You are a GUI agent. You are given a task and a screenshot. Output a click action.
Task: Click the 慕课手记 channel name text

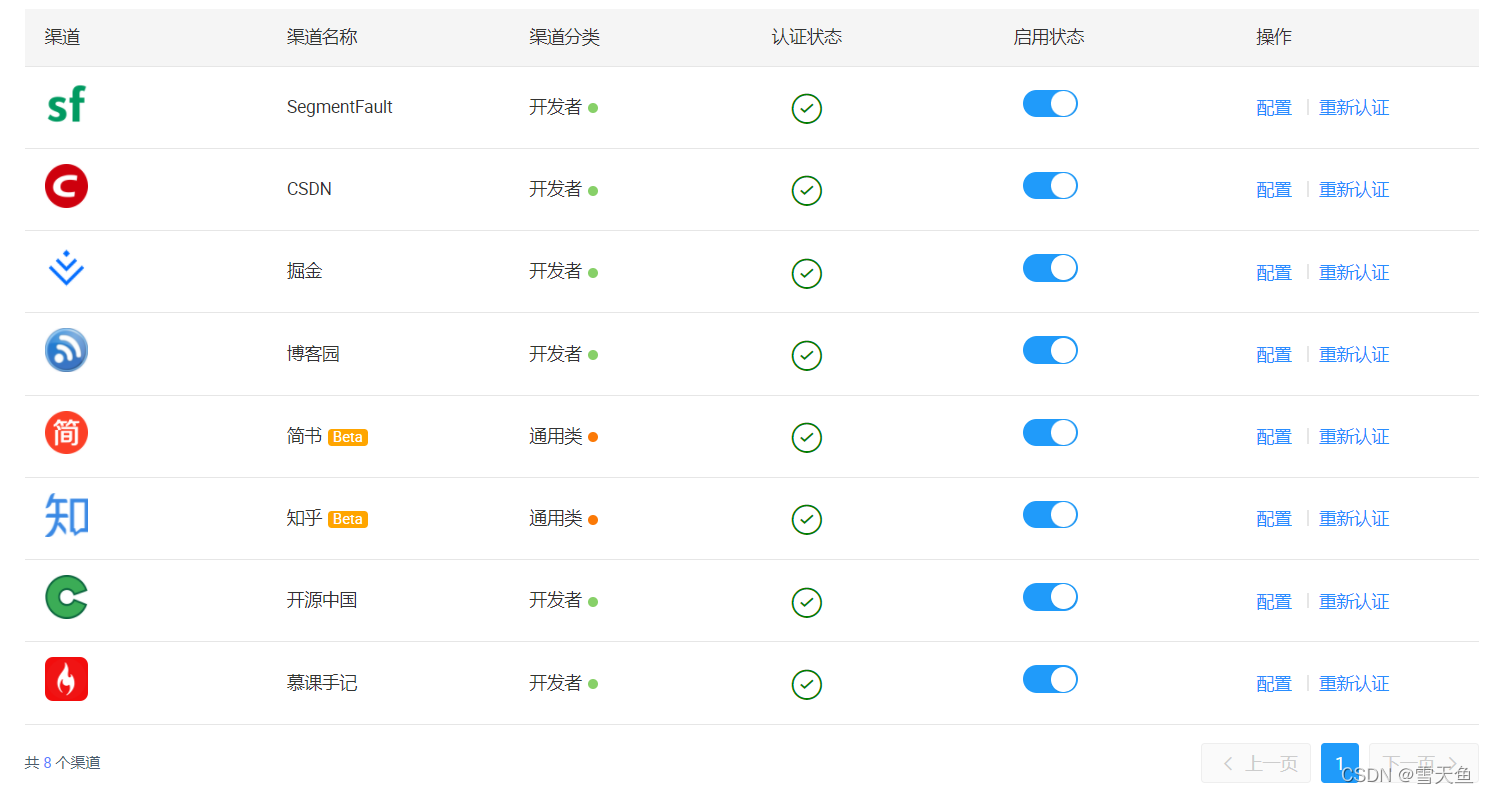[322, 683]
